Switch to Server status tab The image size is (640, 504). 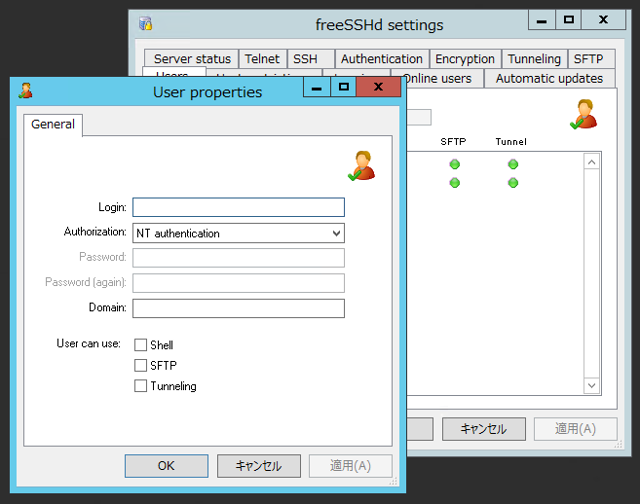pos(192,59)
